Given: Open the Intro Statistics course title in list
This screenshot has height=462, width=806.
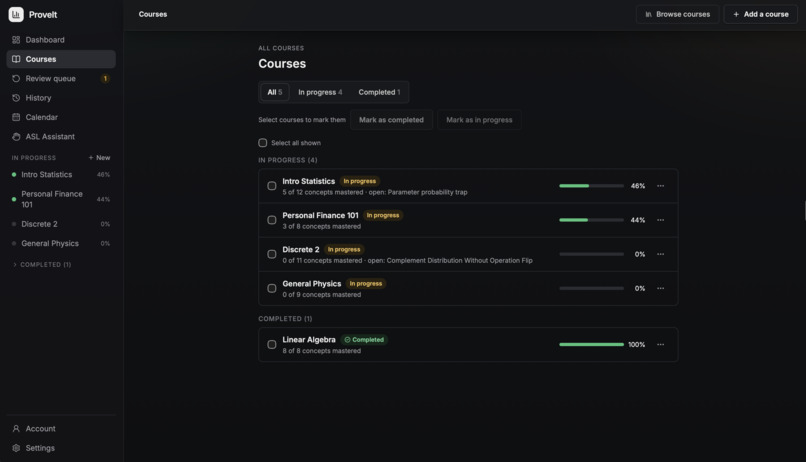Looking at the screenshot, I should (308, 181).
